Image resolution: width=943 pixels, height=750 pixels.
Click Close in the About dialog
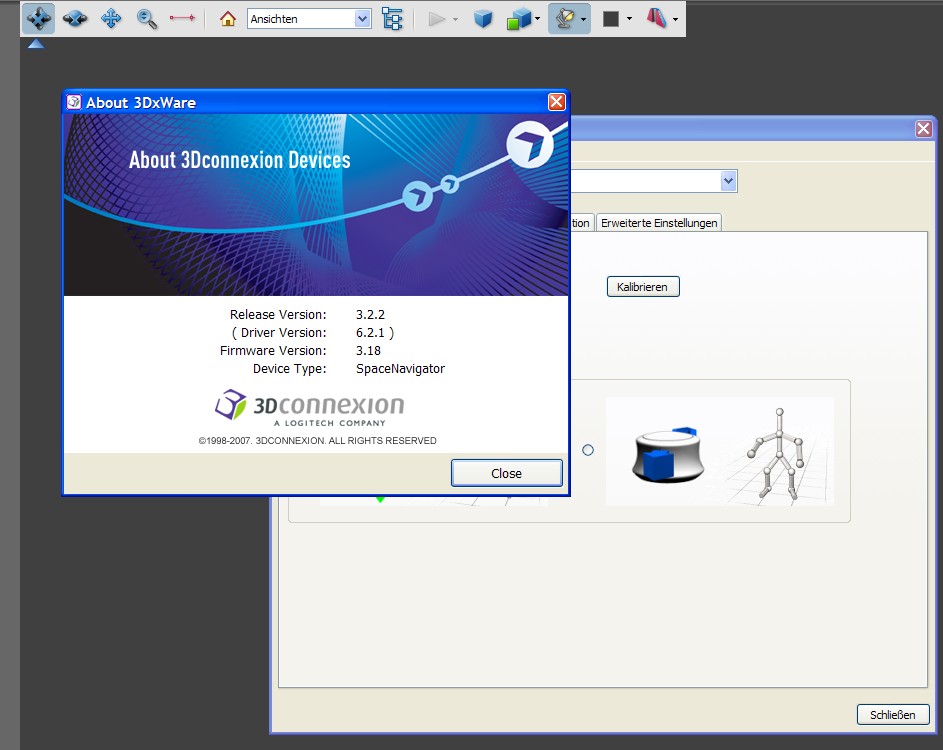click(x=506, y=473)
